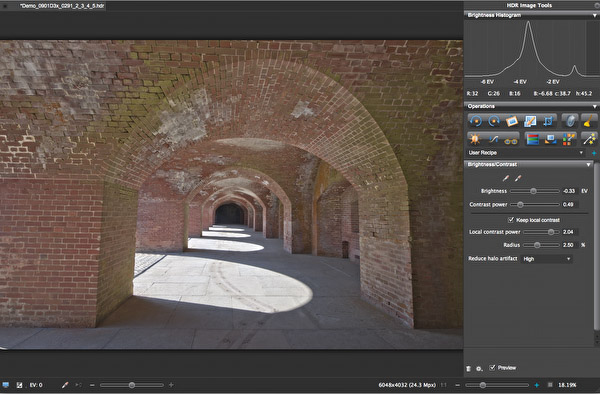
Task: Click the Contrast power value 0.49
Action: 569,205
